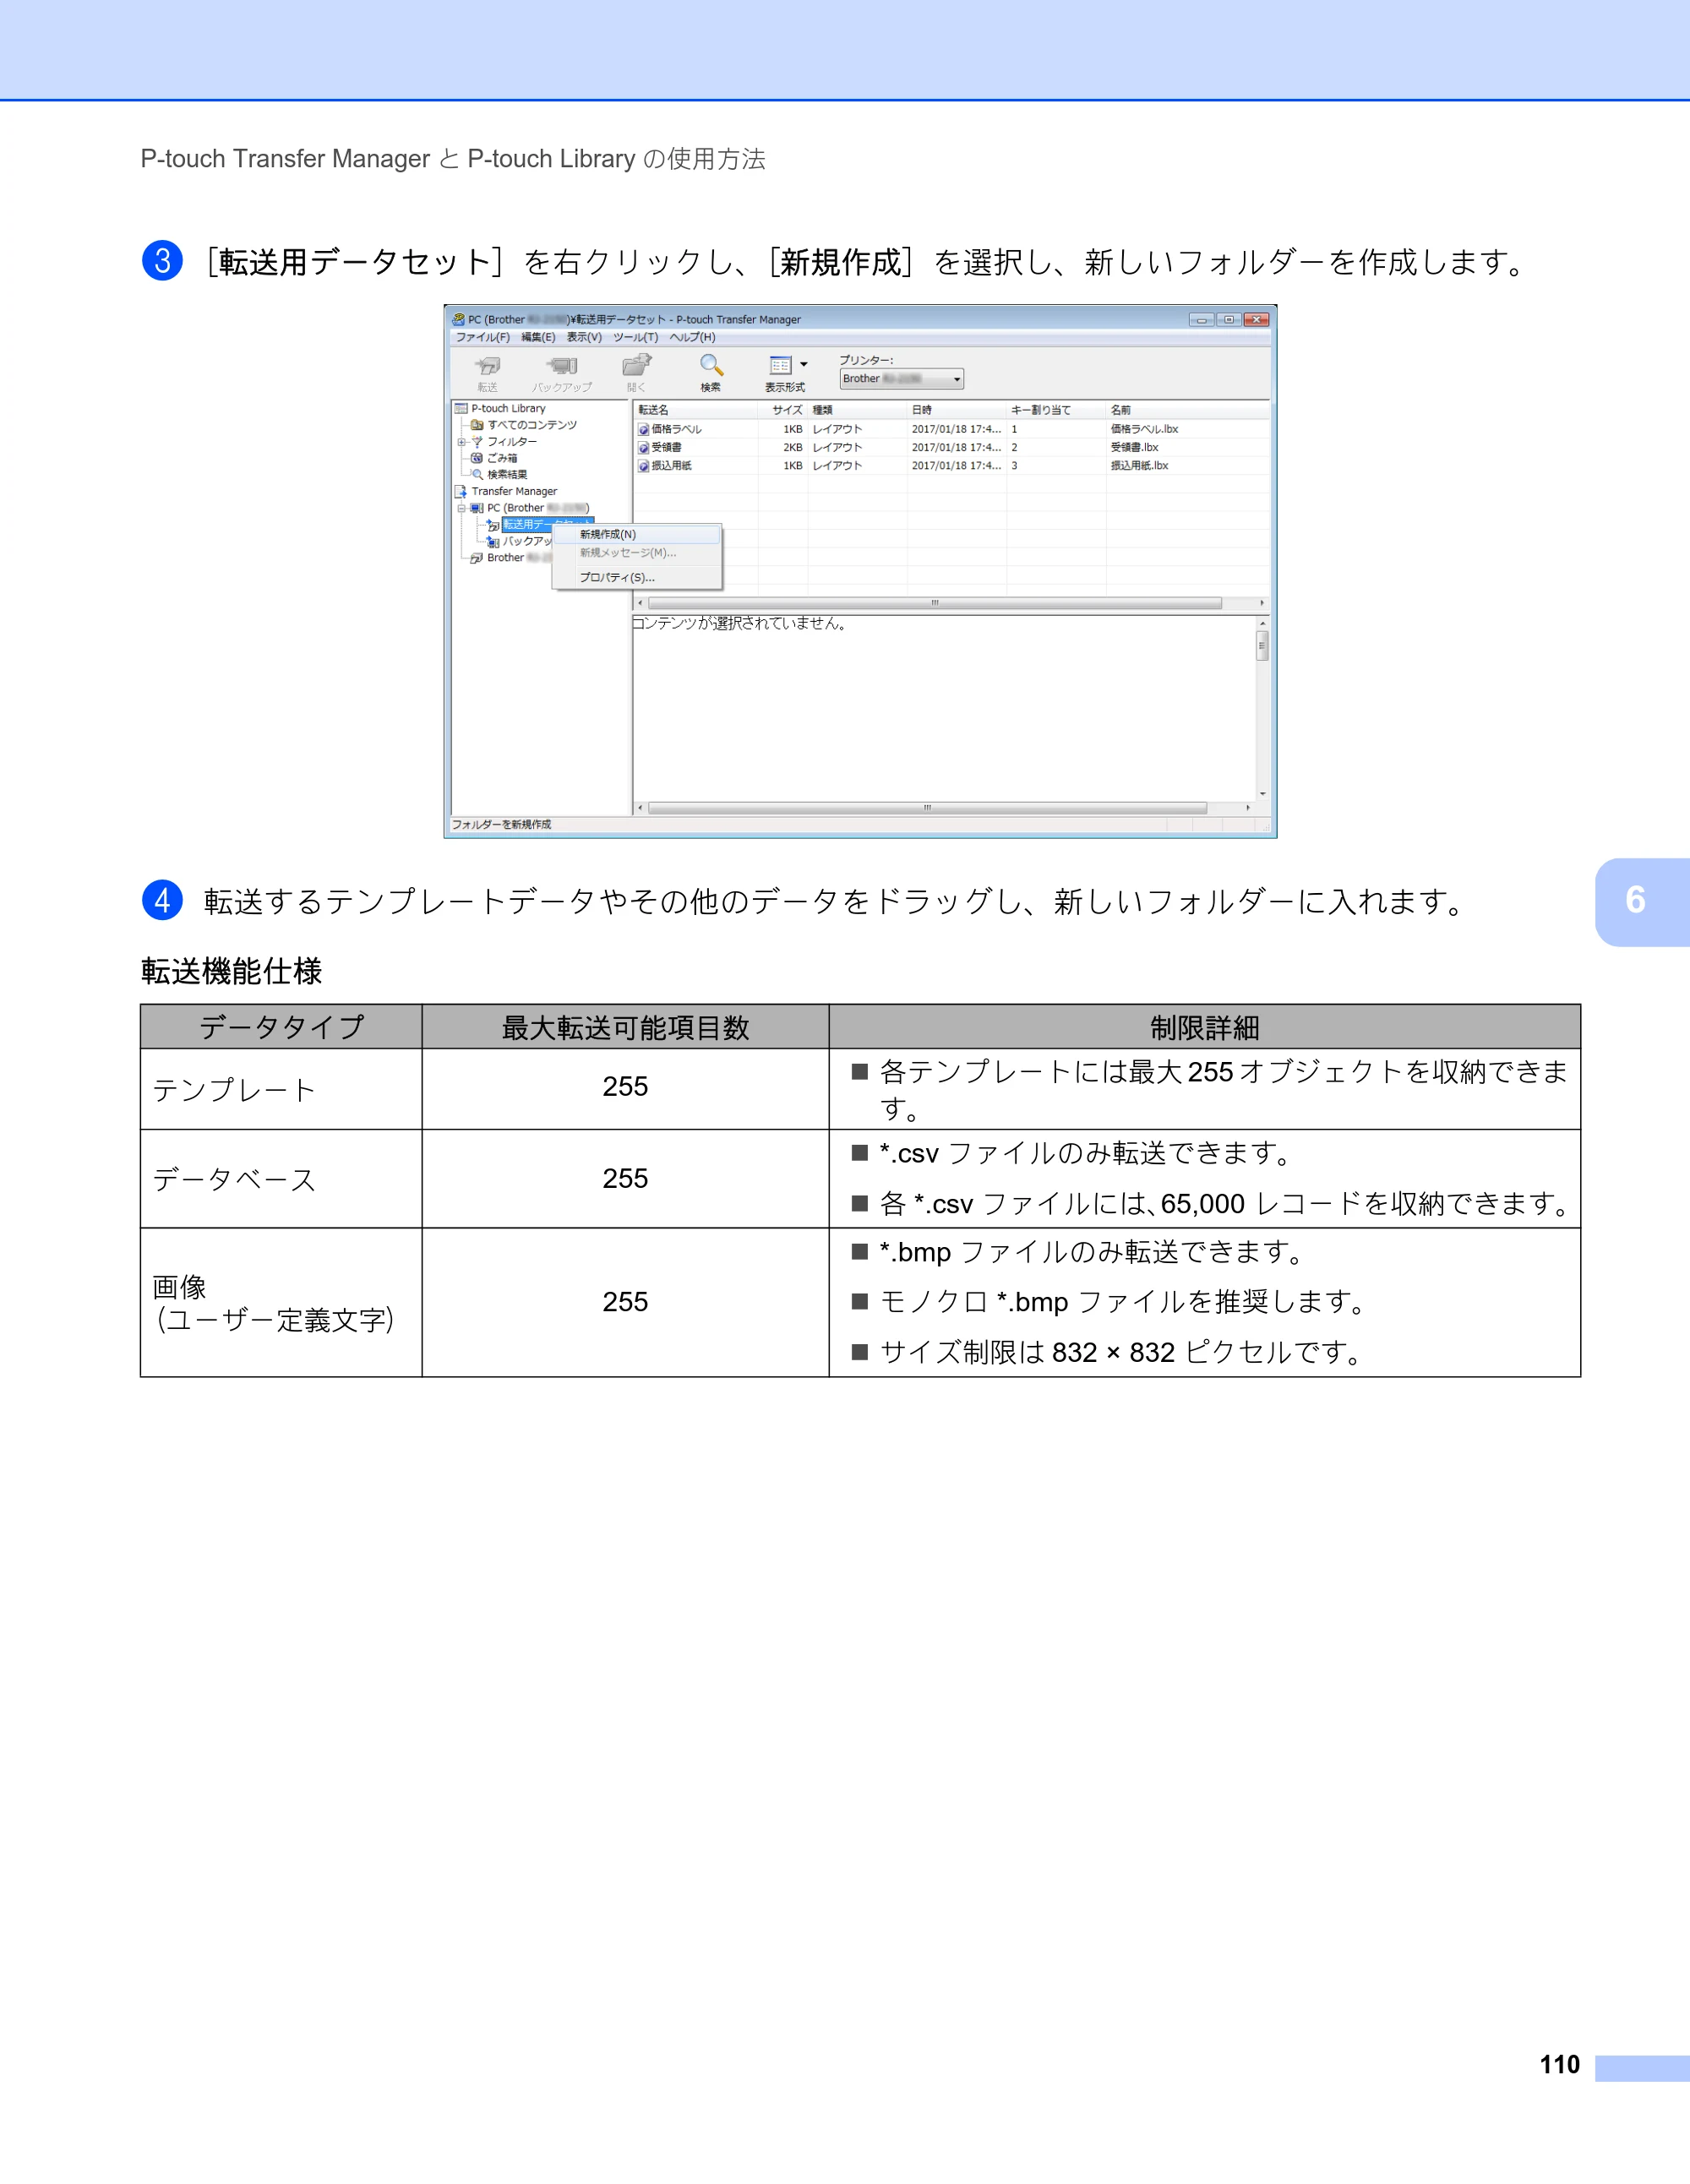Viewport: 1690px width, 2184px height.
Task: Open the 編集(E) menu
Action: point(538,338)
